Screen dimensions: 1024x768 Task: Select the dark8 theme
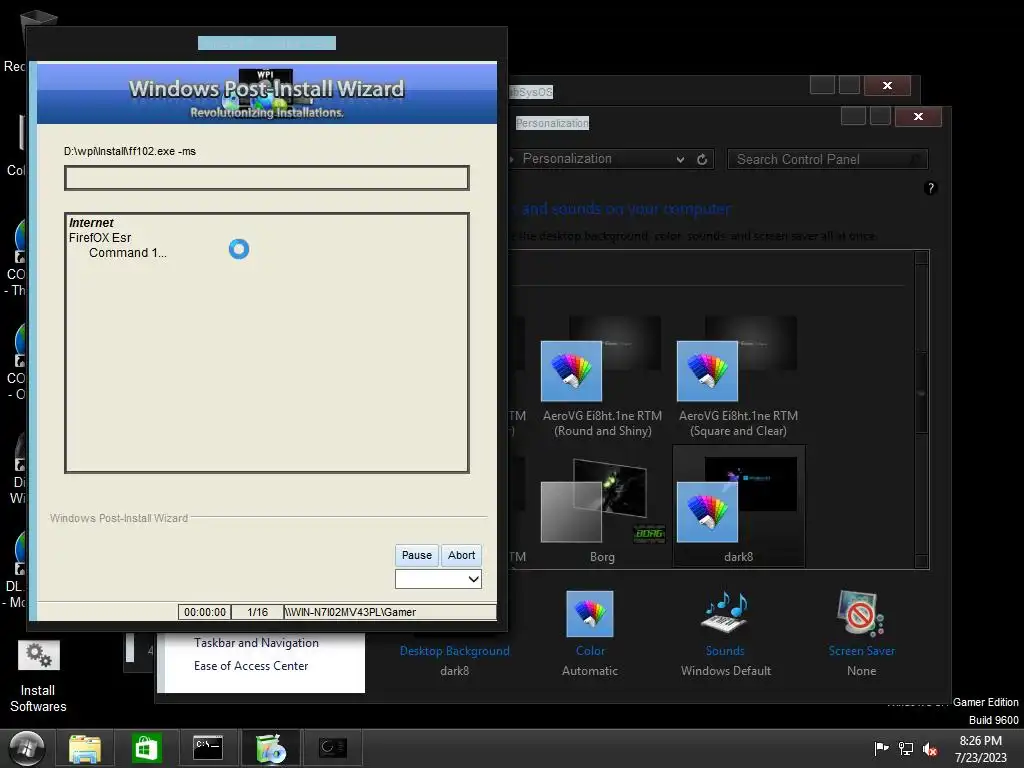(739, 506)
